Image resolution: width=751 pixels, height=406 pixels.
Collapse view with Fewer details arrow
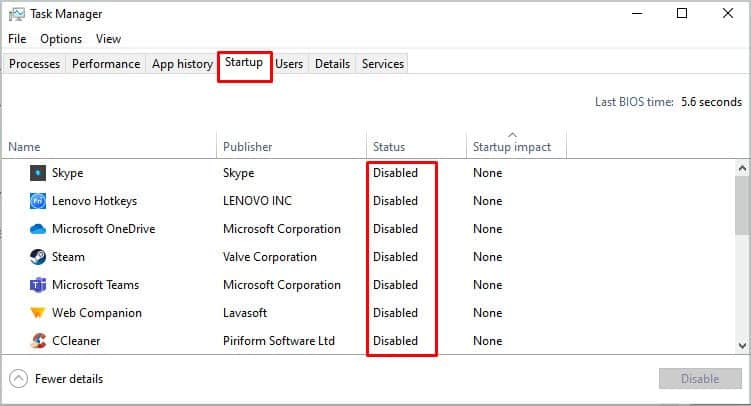tap(18, 379)
